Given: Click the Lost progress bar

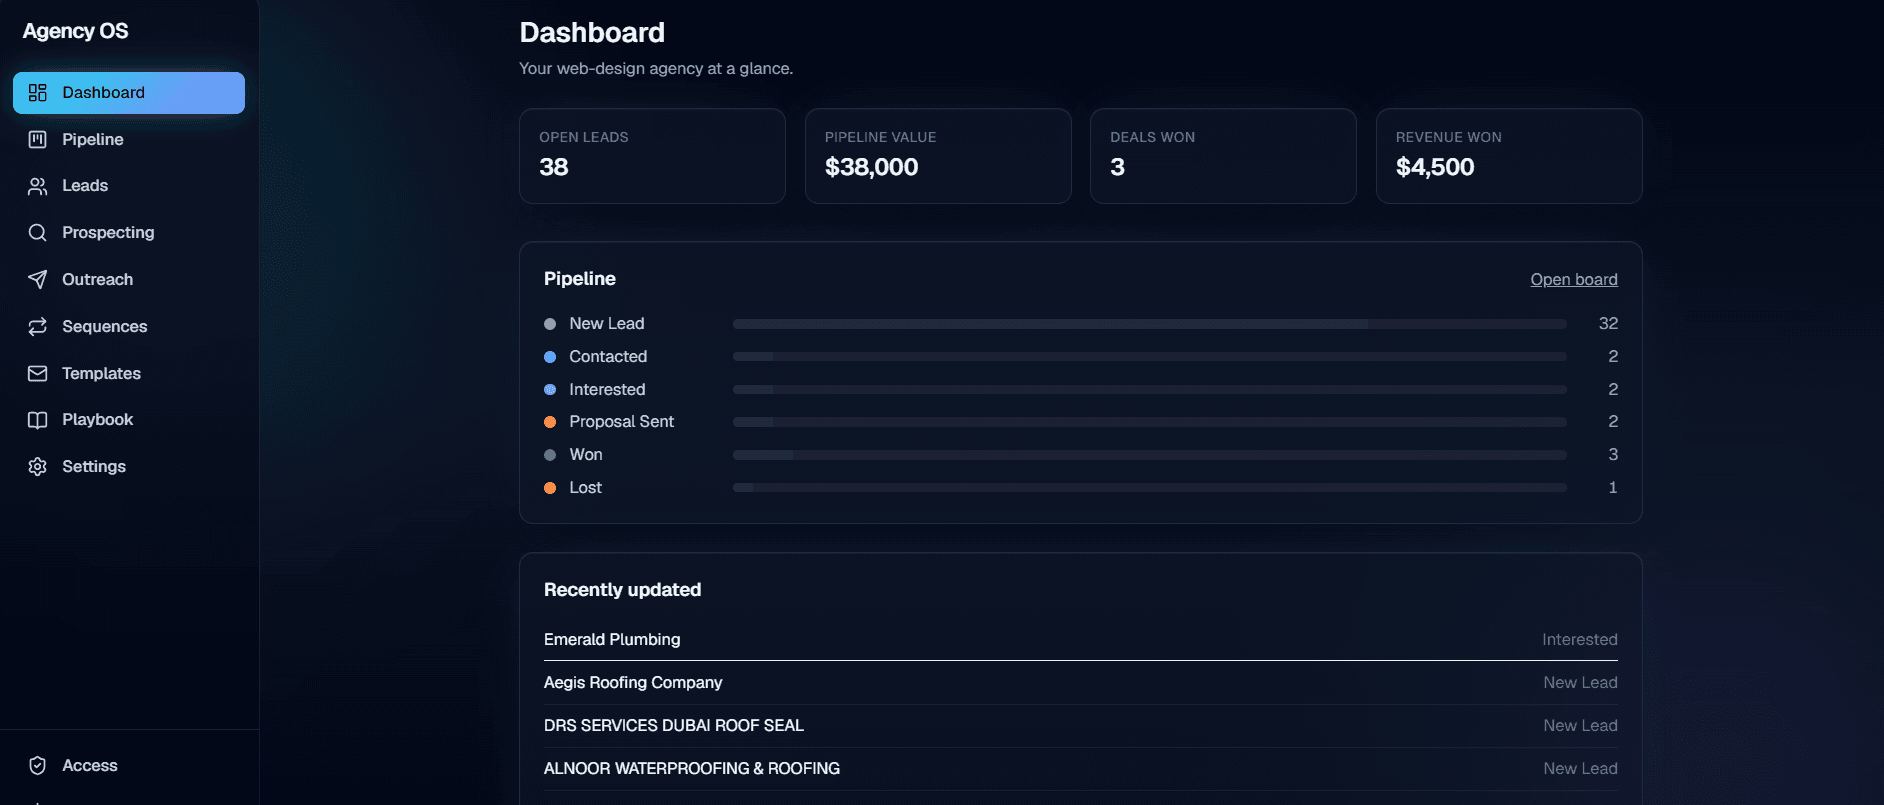Looking at the screenshot, I should 1150,488.
